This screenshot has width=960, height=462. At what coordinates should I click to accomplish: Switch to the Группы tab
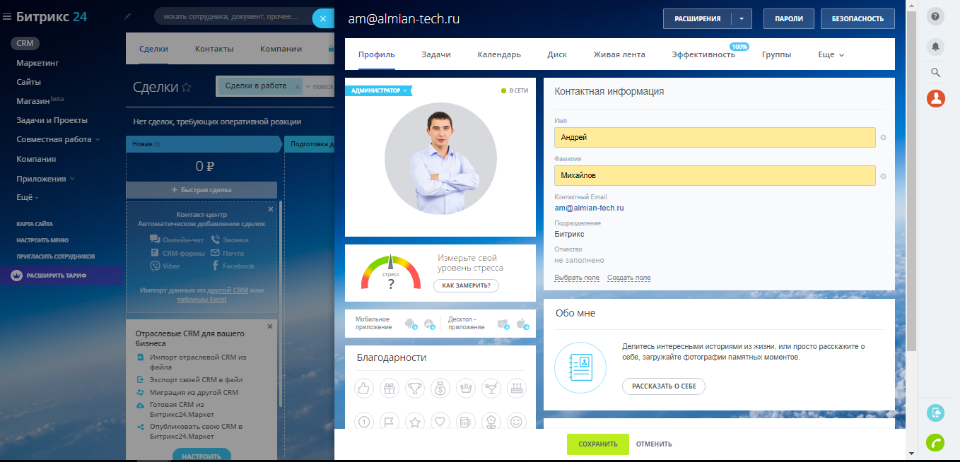pyautogui.click(x=776, y=54)
